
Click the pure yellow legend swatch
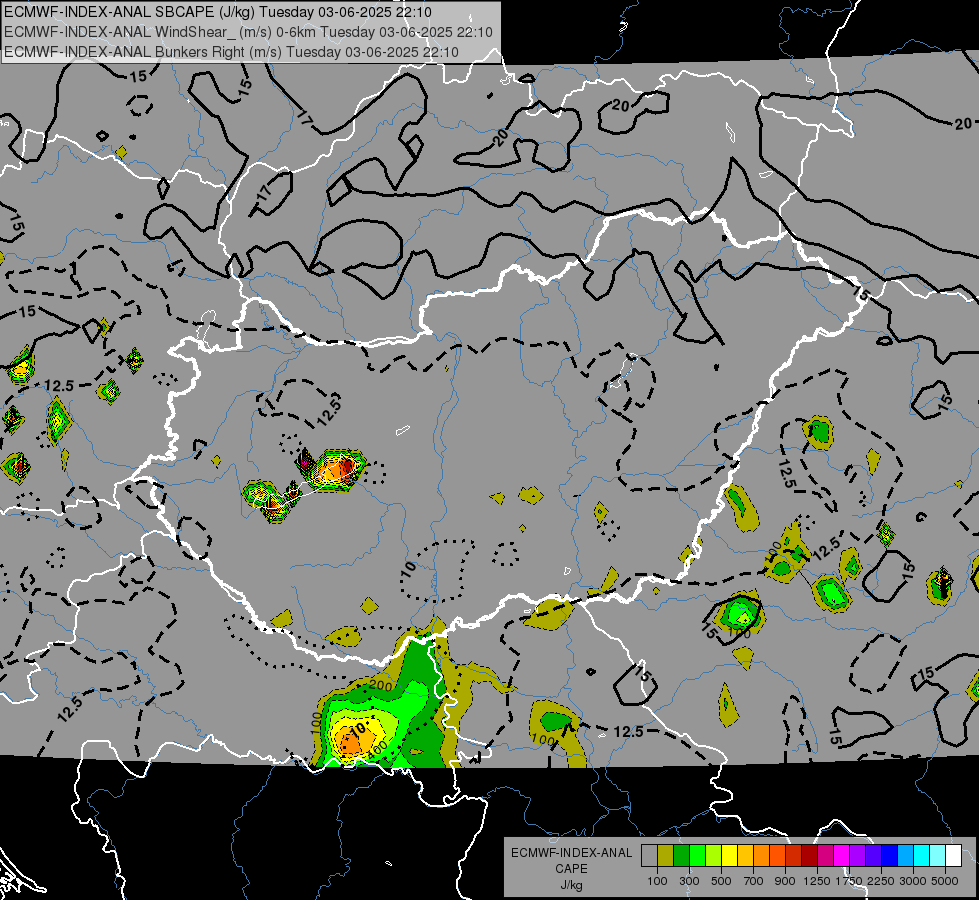729,856
